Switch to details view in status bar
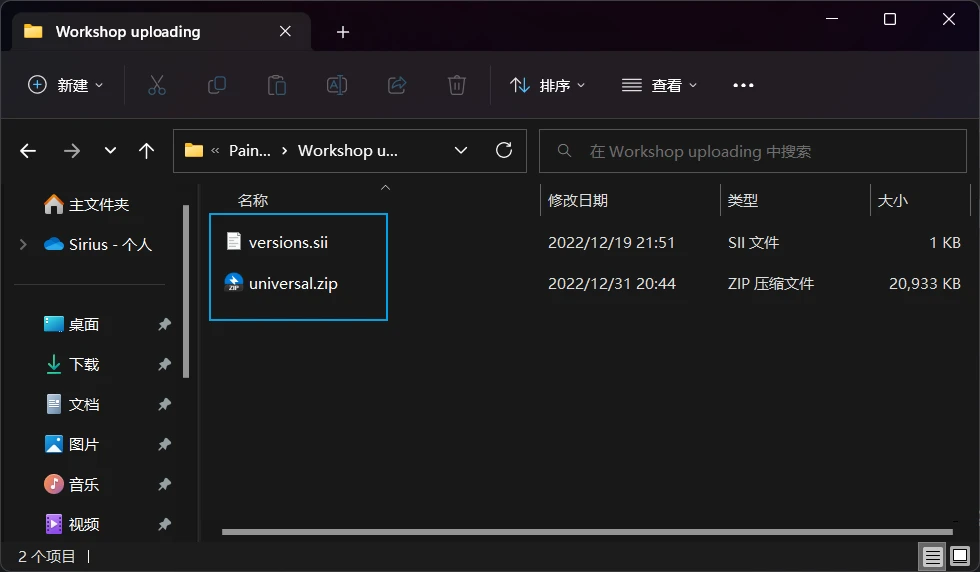This screenshot has height=572, width=980. click(932, 556)
